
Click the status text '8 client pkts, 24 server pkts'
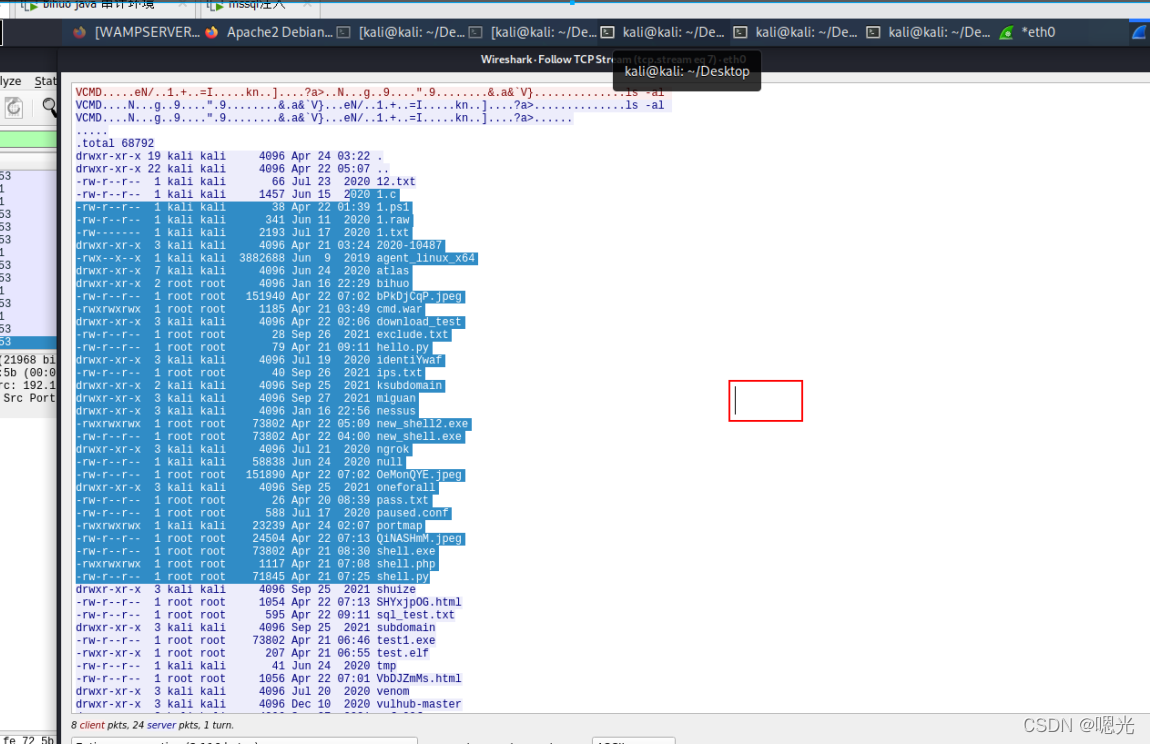coord(152,725)
